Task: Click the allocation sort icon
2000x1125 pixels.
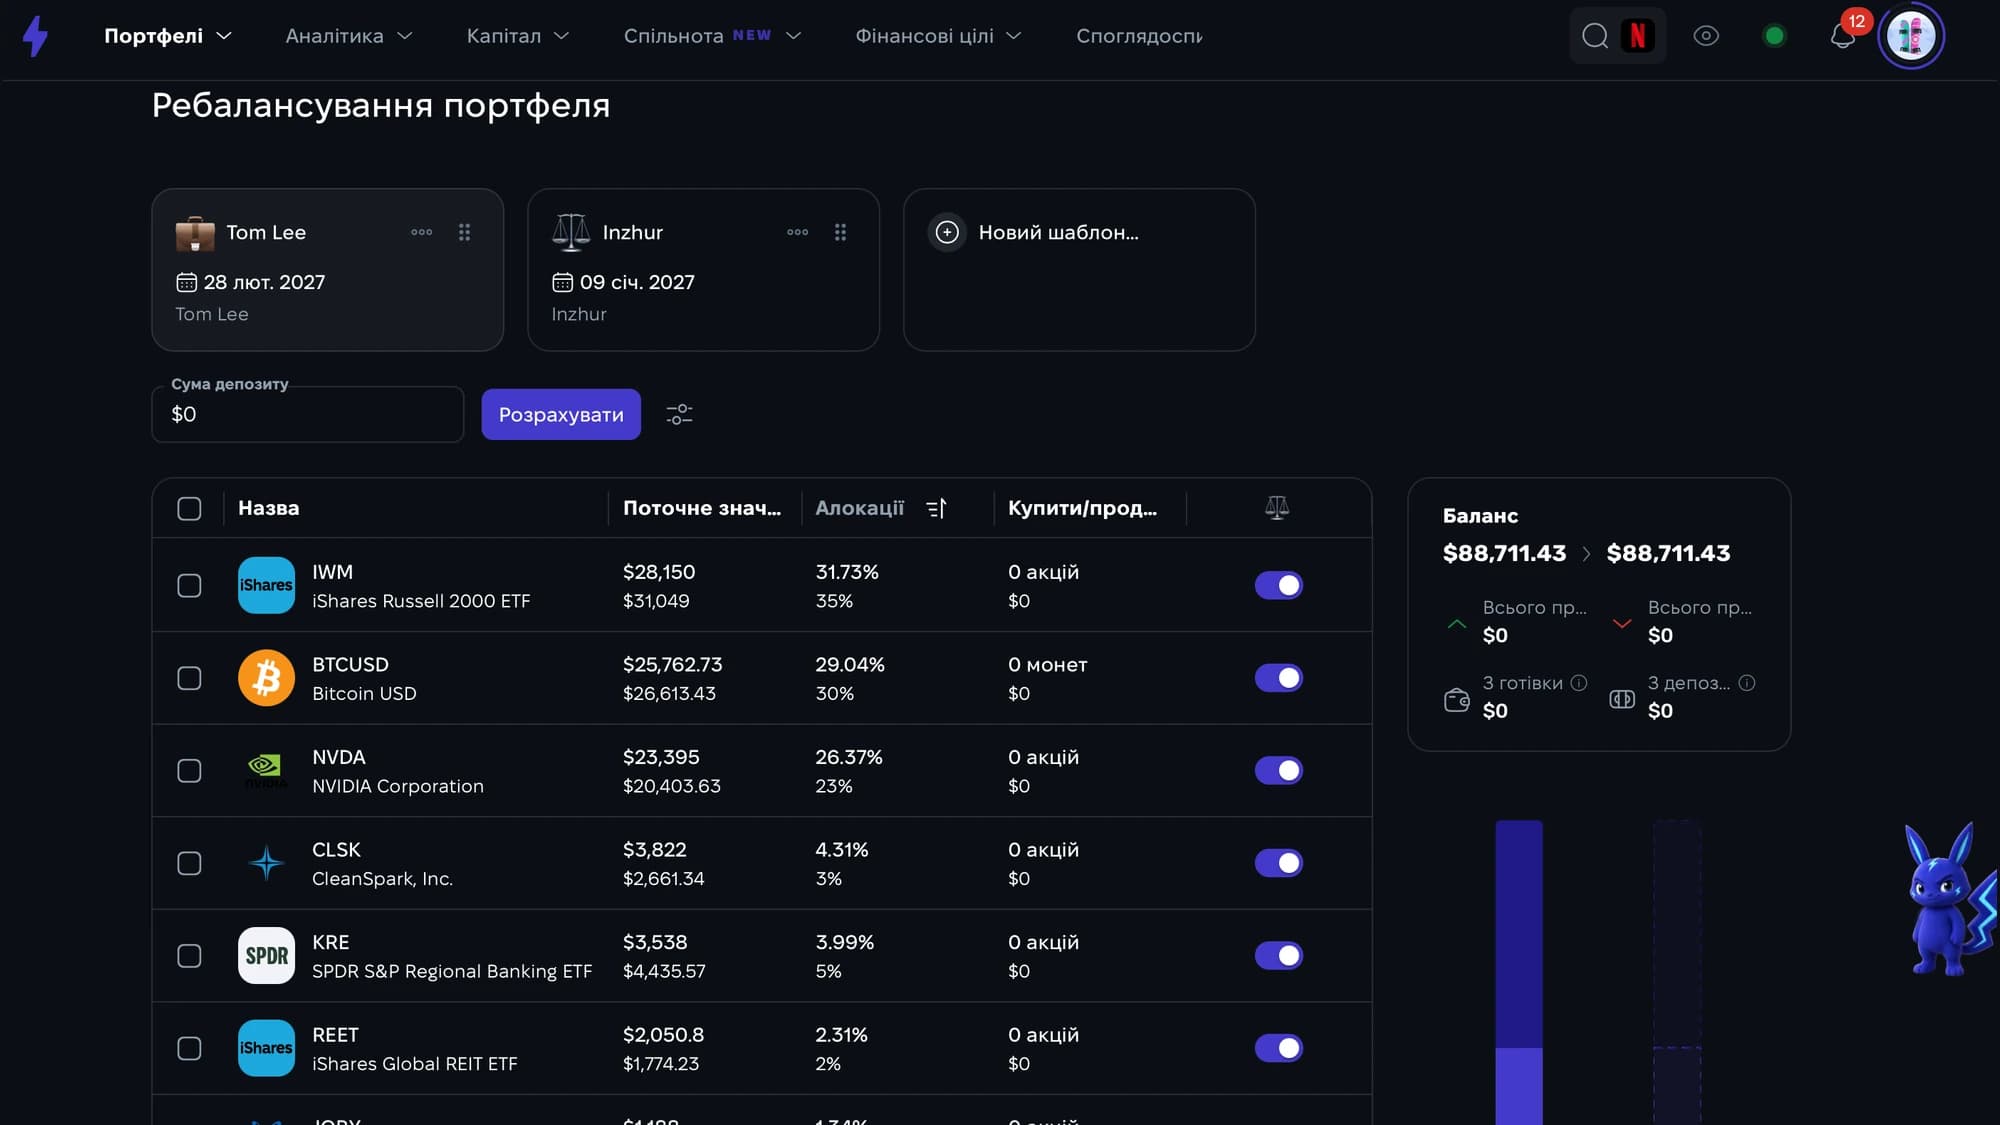Action: [936, 508]
